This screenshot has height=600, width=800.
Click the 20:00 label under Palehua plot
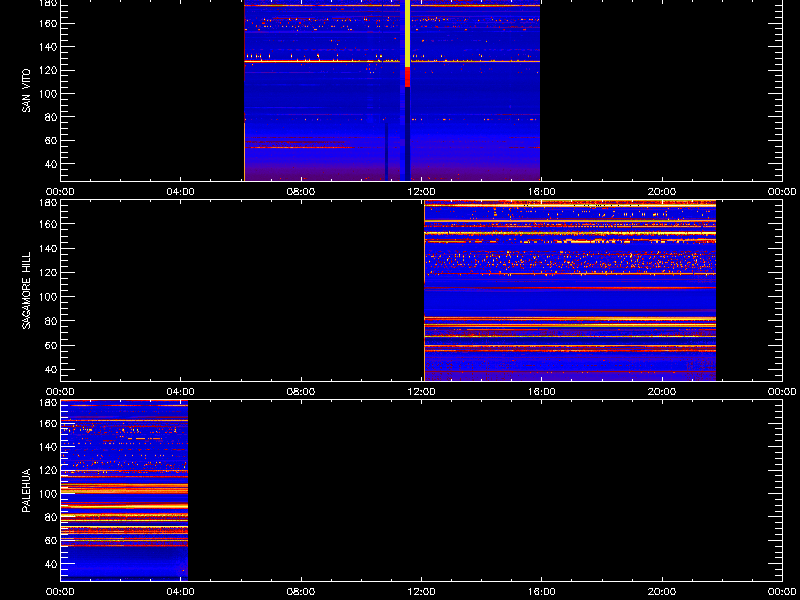click(662, 592)
